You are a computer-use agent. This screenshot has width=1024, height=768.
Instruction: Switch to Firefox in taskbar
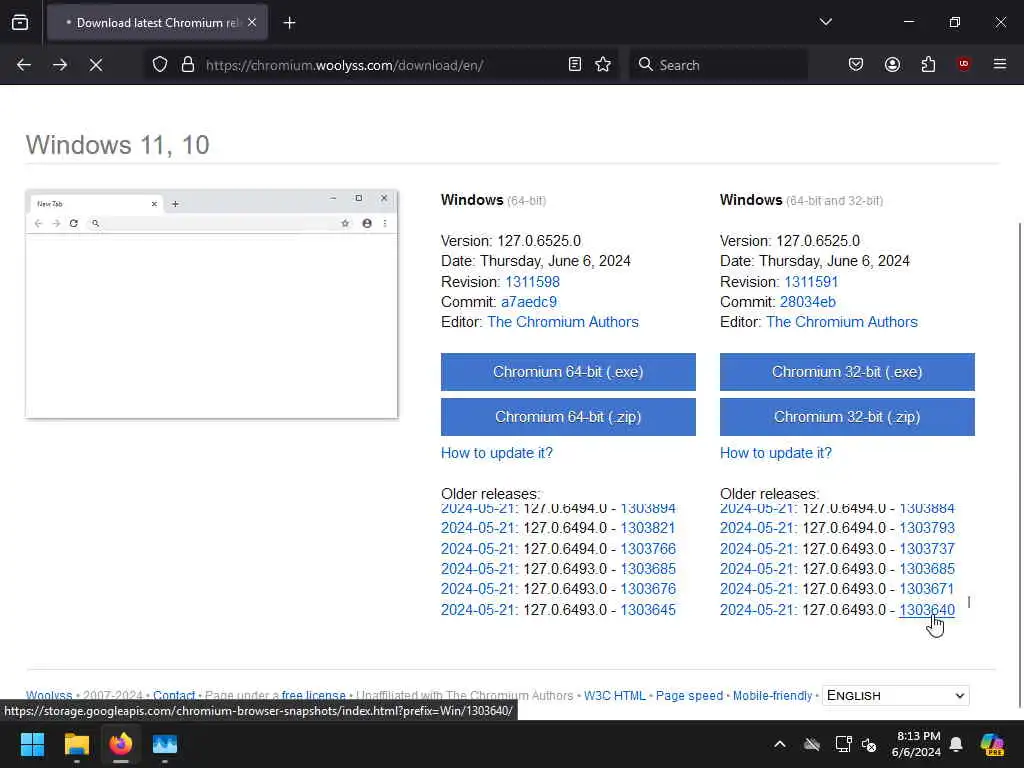click(121, 744)
